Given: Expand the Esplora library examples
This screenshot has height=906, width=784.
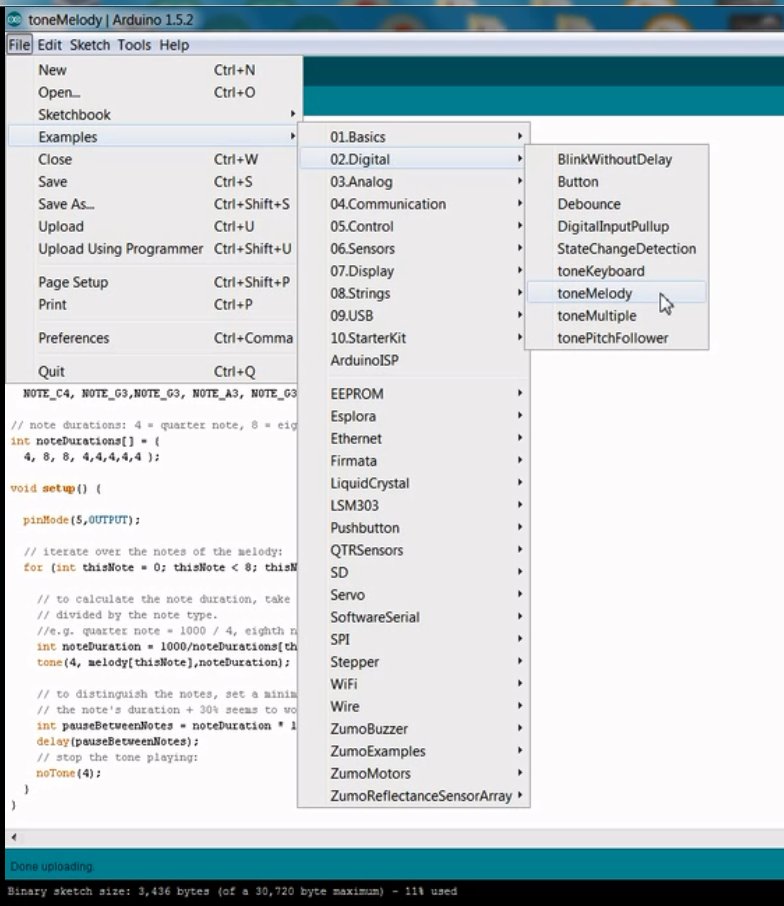Looking at the screenshot, I should point(414,416).
